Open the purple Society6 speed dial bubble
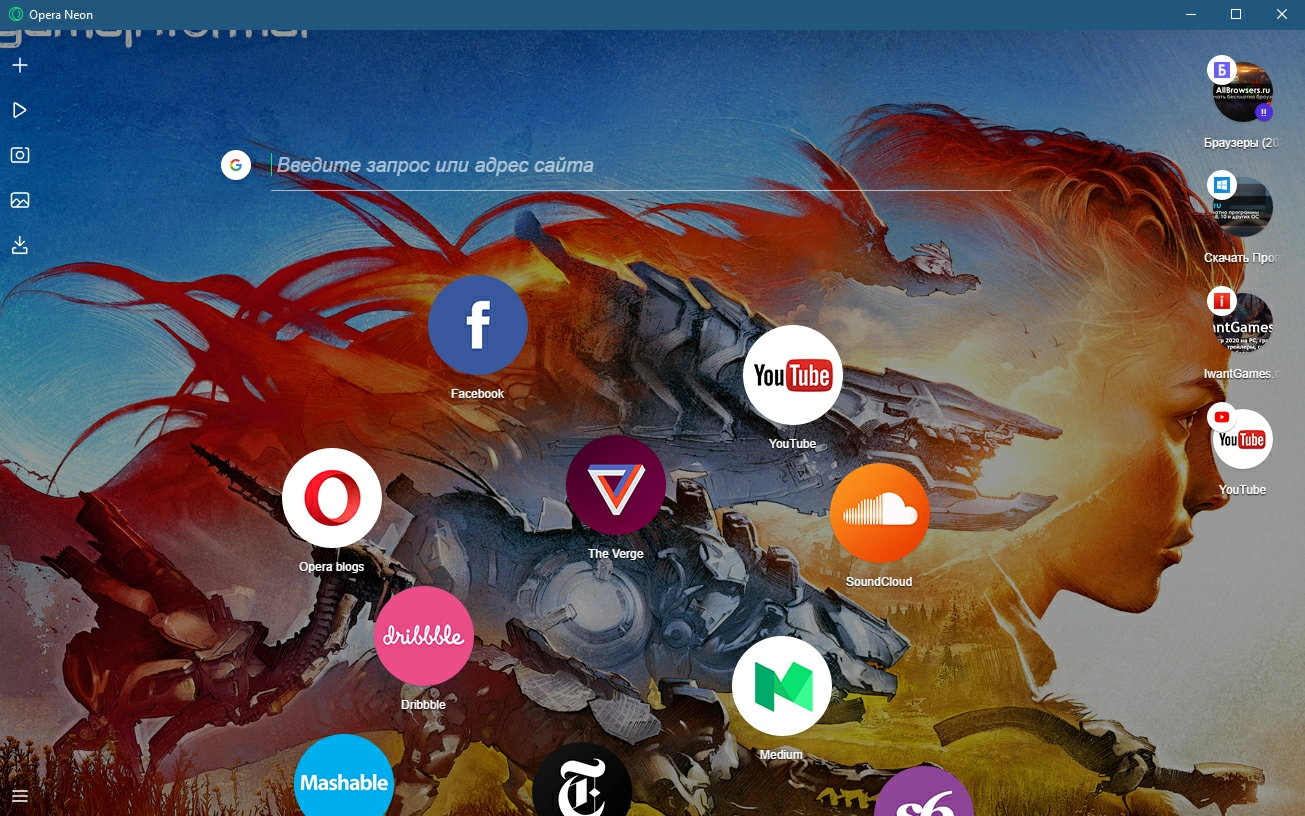The width and height of the screenshot is (1305, 816). (924, 792)
